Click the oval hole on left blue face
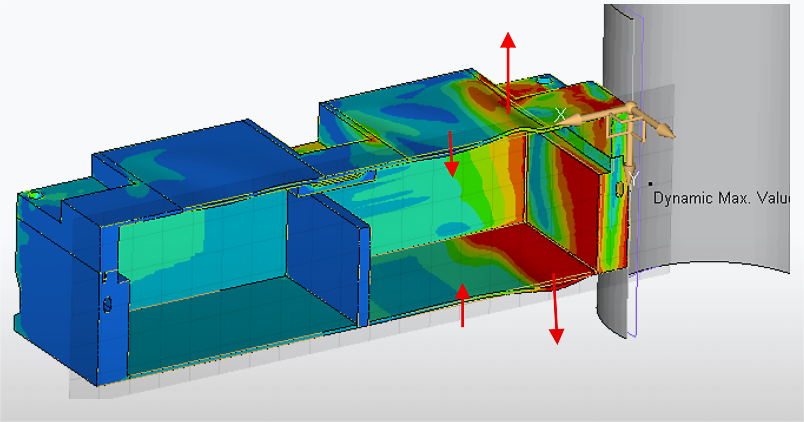The height and width of the screenshot is (422, 804). click(x=107, y=303)
